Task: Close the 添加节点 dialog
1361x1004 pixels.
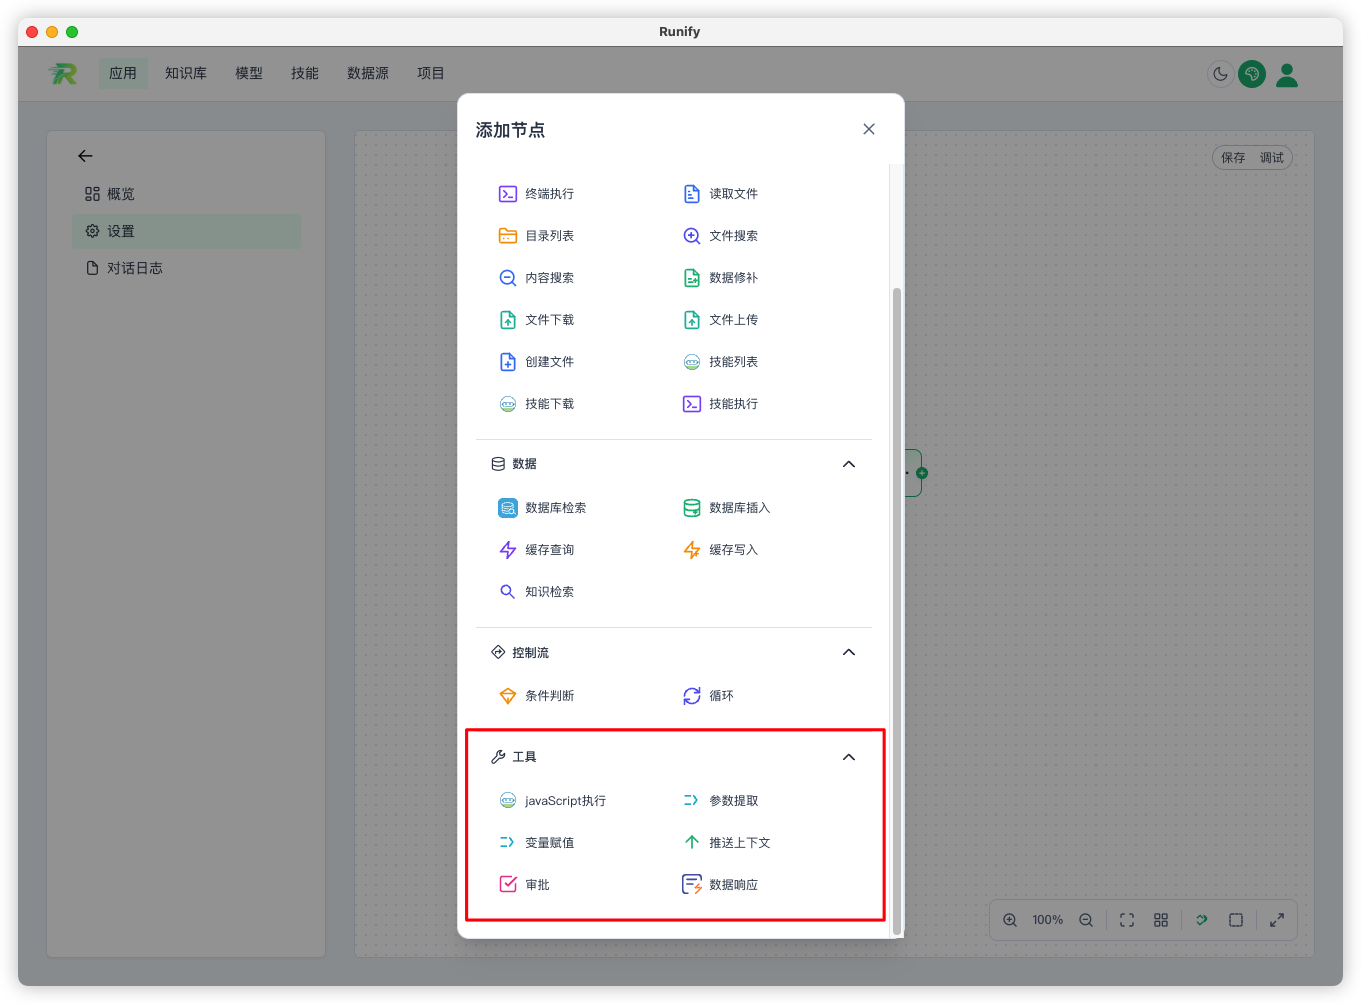Action: pos(869,129)
